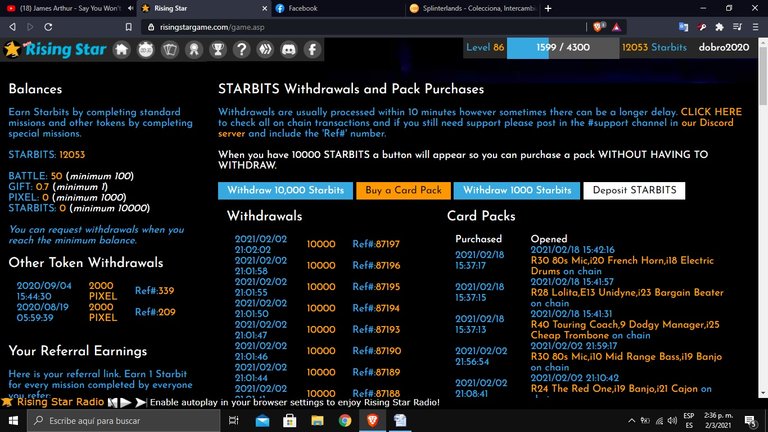This screenshot has height=432, width=768.
Task: Click Deposit STARBITS button
Action: [634, 191]
